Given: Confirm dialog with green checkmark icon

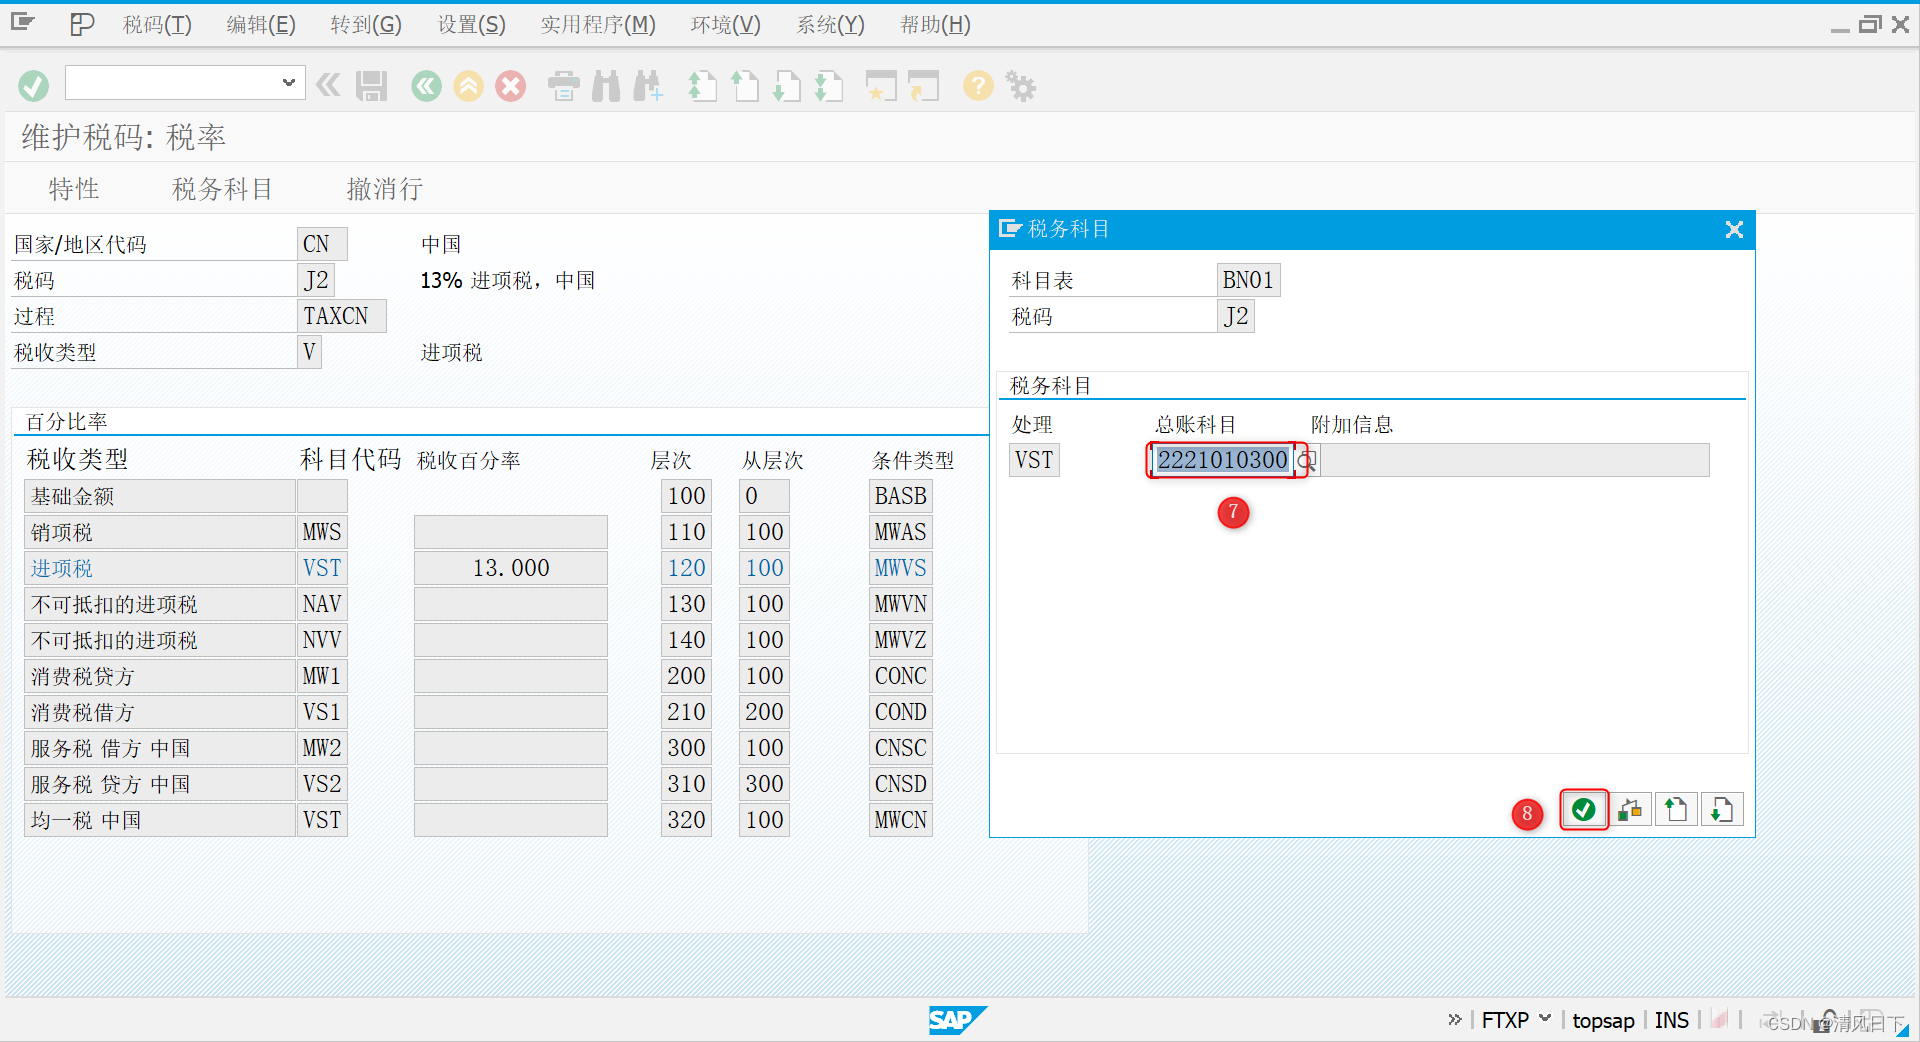Looking at the screenshot, I should [1583, 810].
